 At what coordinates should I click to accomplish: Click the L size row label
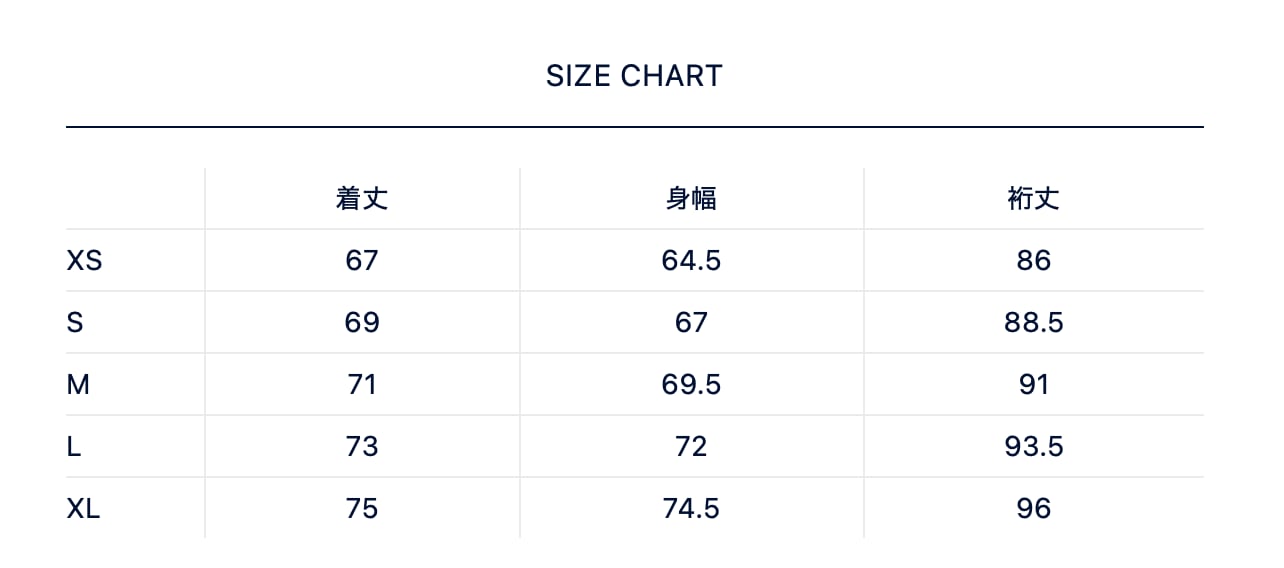74,447
